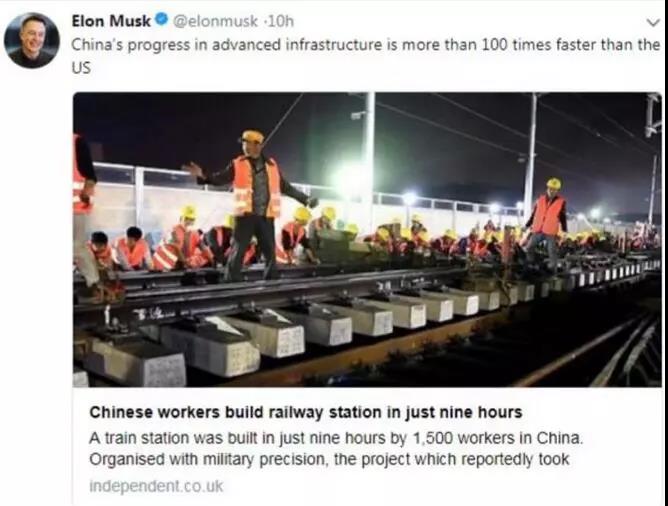Click the blue verified badge
668x506 pixels.
161,20
